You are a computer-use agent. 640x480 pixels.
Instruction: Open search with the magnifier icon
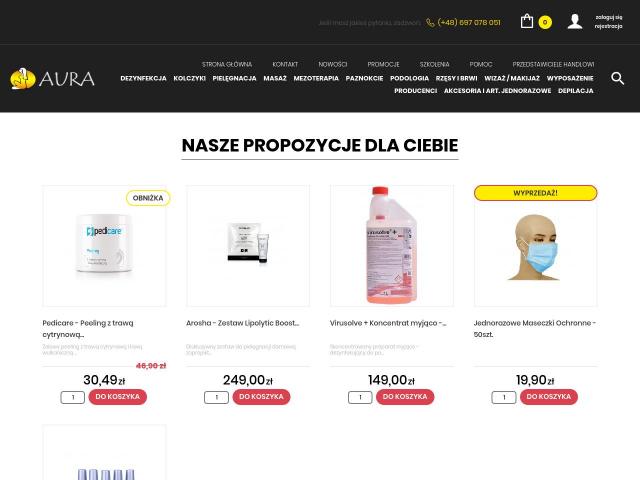pos(617,78)
